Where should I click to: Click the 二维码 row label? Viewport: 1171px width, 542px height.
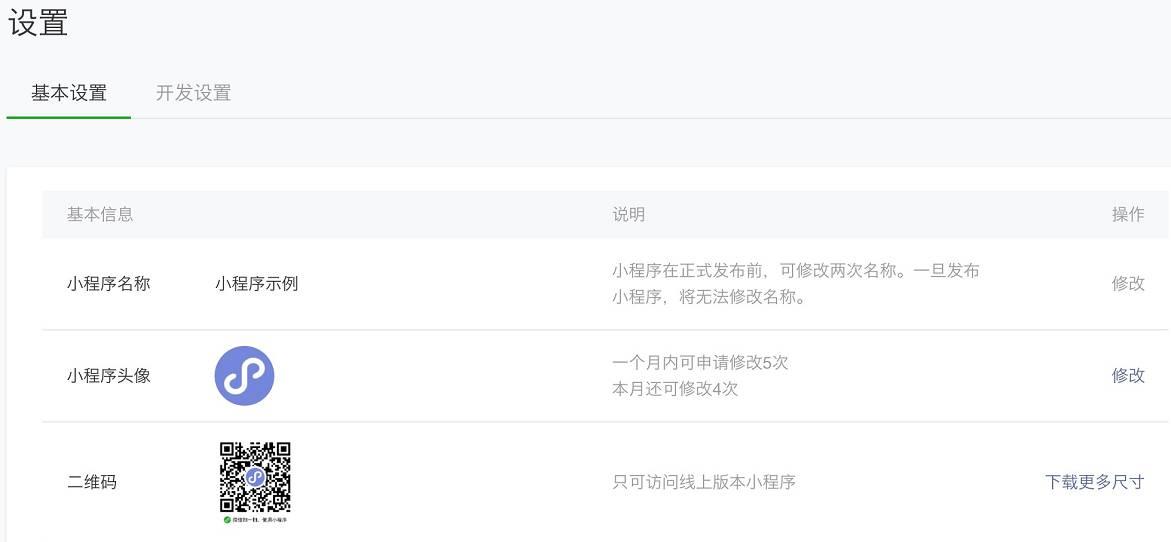[92, 482]
